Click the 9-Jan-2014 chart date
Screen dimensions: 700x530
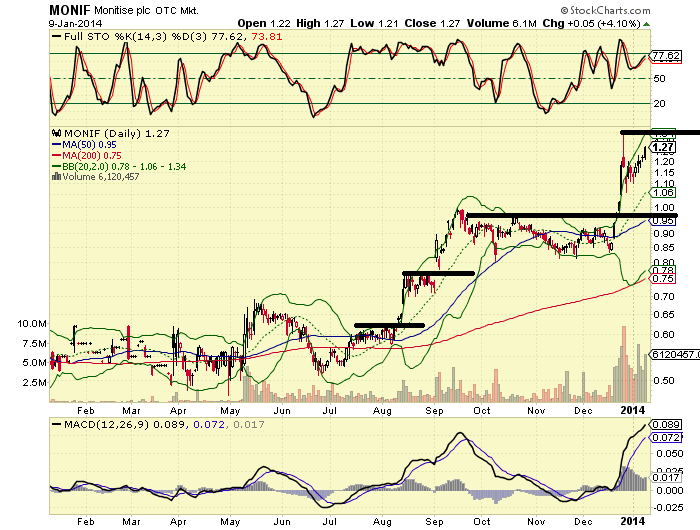(75, 24)
